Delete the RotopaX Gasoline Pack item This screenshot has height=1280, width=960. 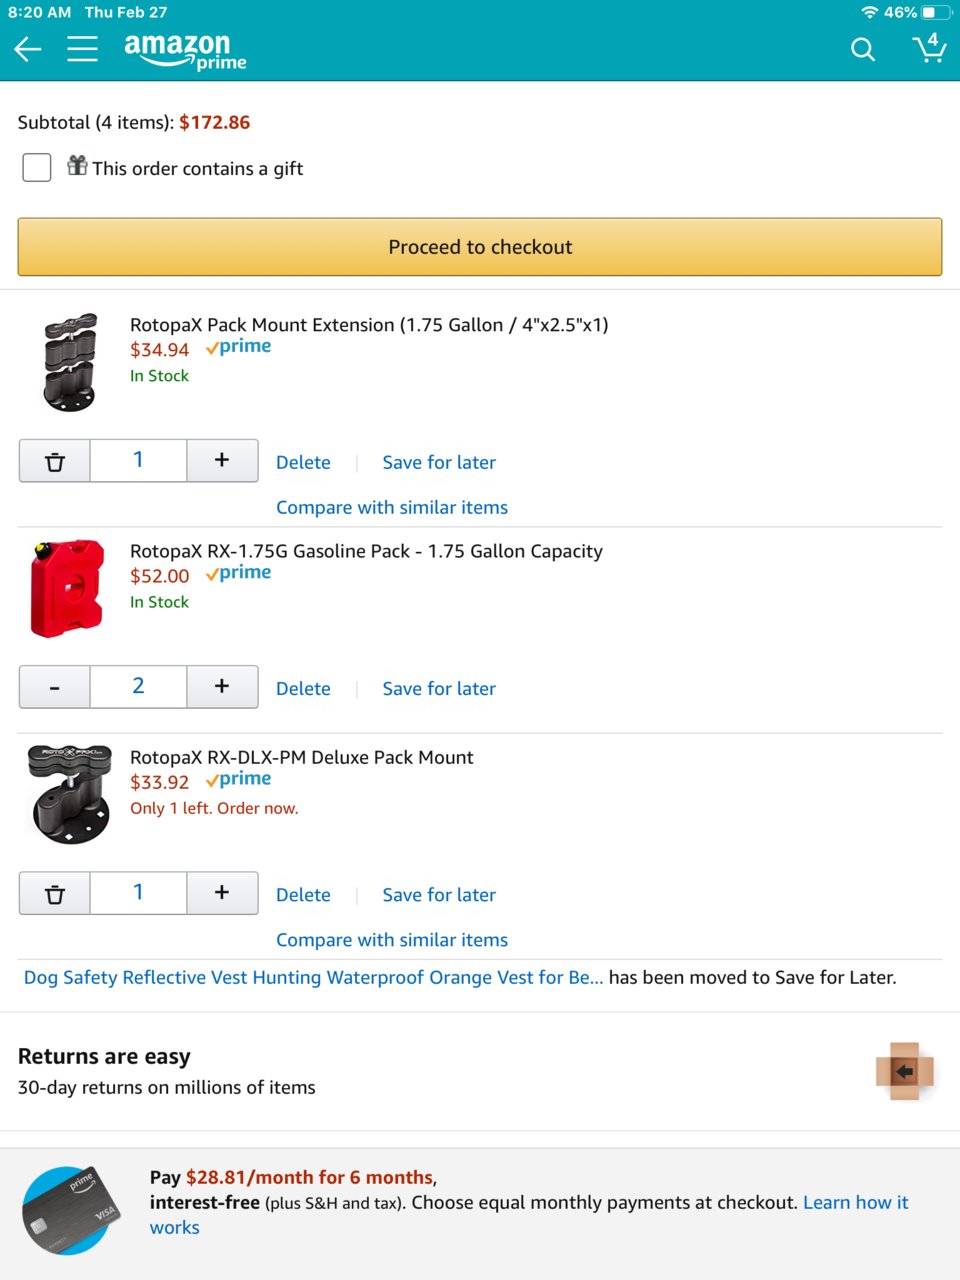(303, 688)
